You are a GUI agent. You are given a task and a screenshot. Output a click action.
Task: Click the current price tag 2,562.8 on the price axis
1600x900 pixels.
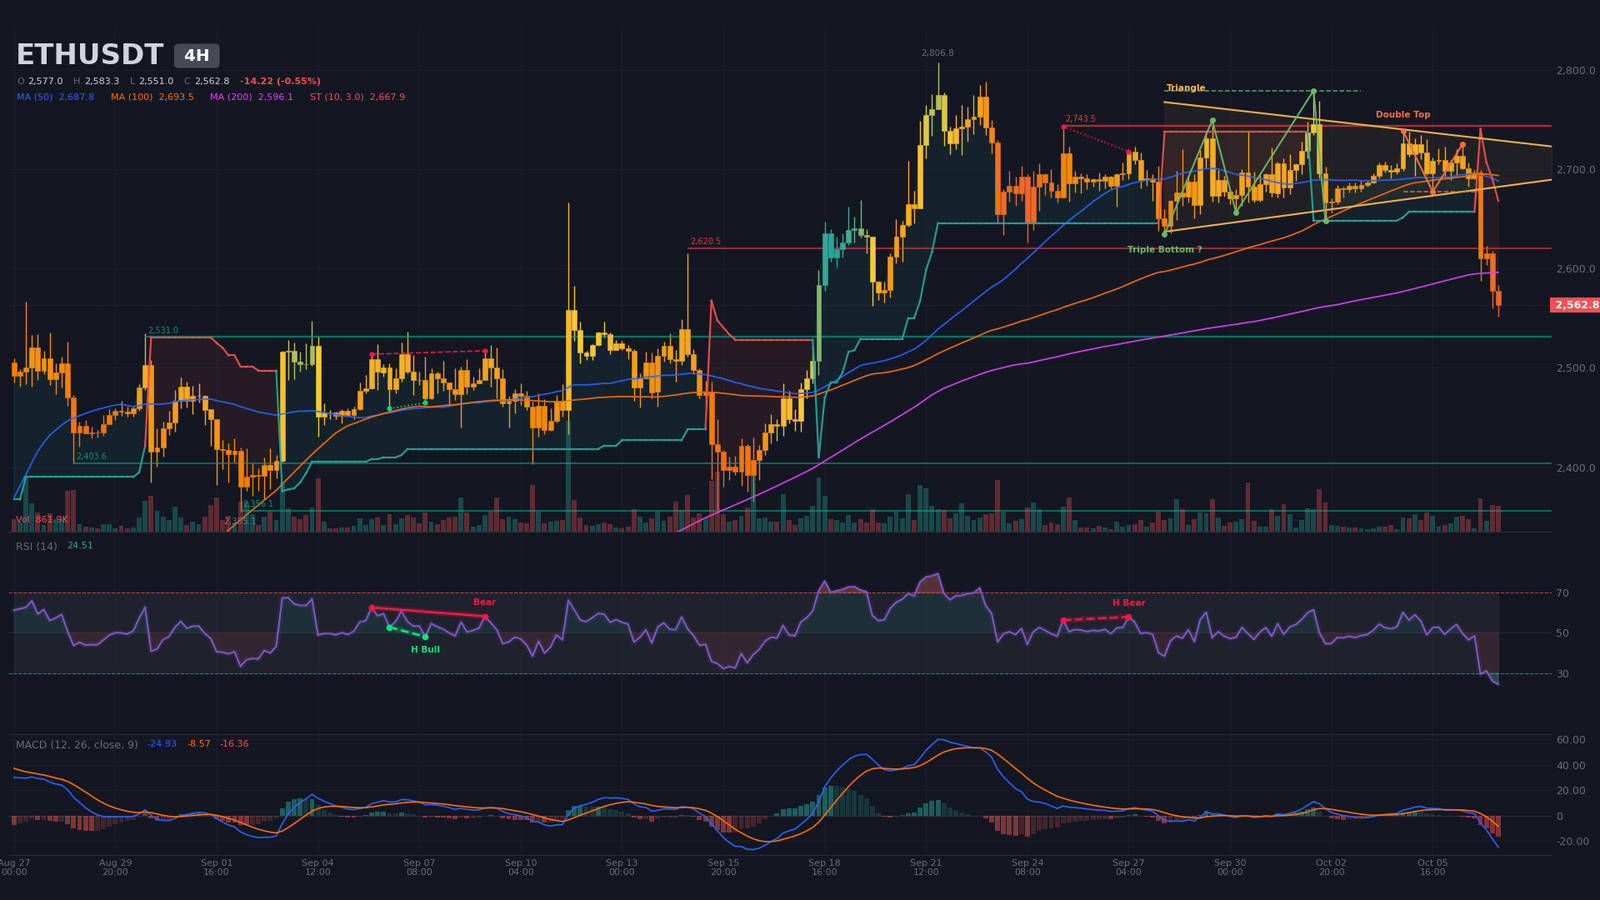pyautogui.click(x=1575, y=305)
